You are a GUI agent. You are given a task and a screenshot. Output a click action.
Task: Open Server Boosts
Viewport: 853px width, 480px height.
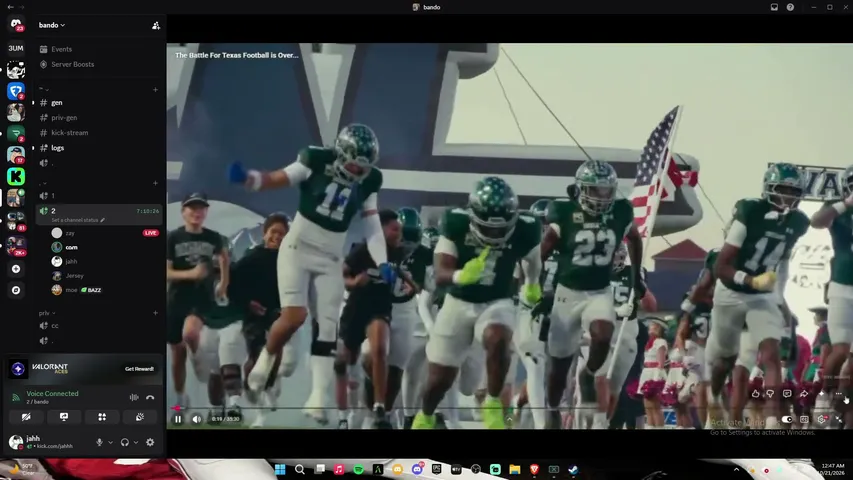pos(98,64)
